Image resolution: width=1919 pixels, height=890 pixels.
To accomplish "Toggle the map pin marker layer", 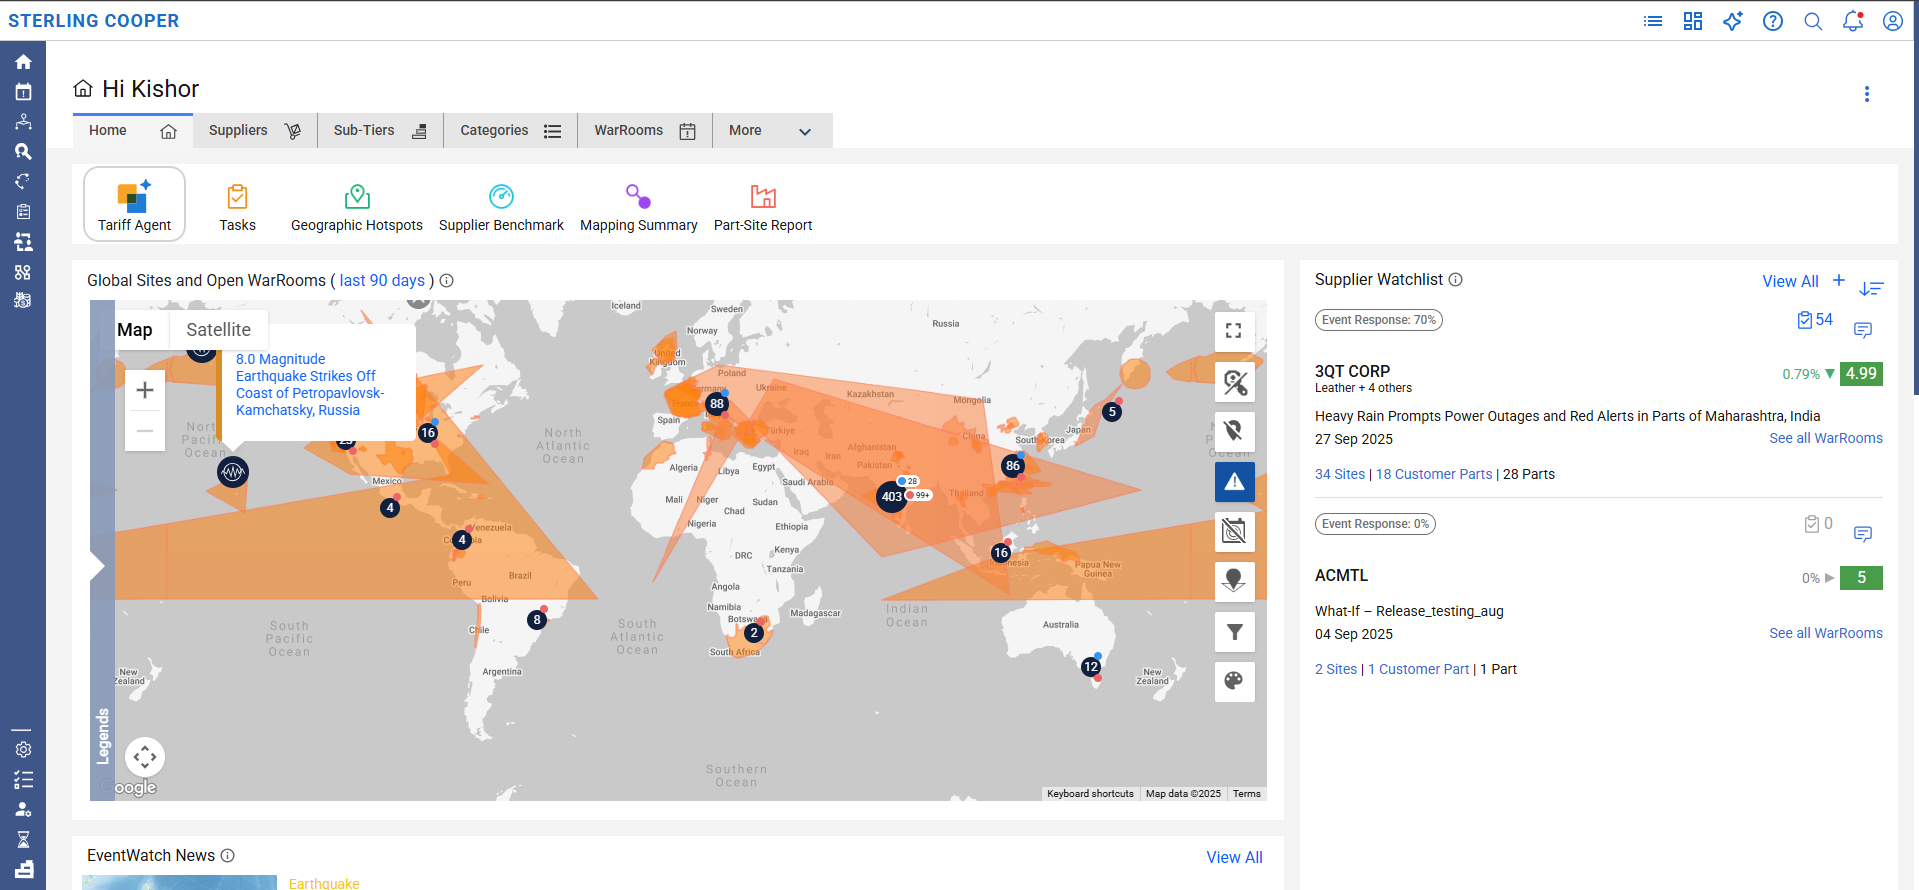I will point(1234,581).
